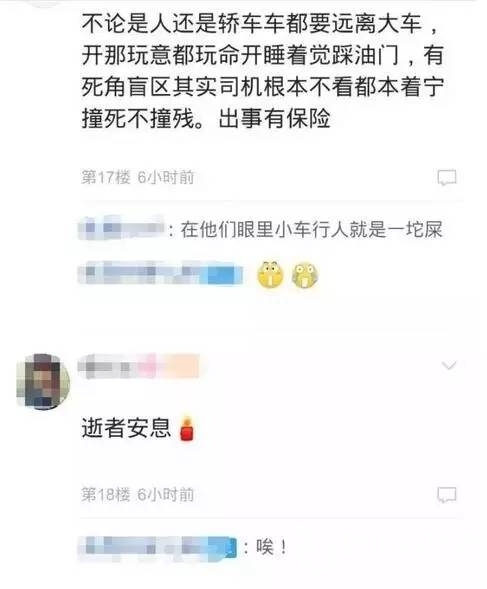Open the comment about 远离大车
The image size is (487, 589).
(262, 71)
